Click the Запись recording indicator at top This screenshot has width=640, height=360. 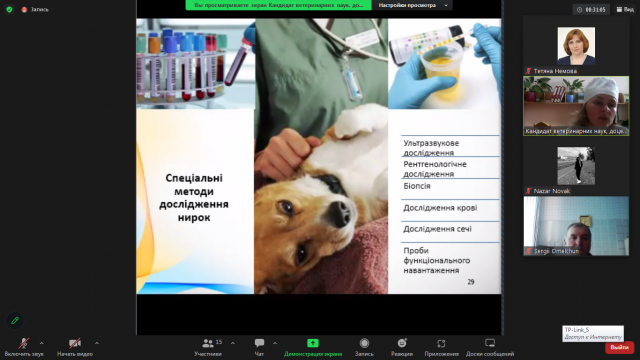tap(35, 9)
